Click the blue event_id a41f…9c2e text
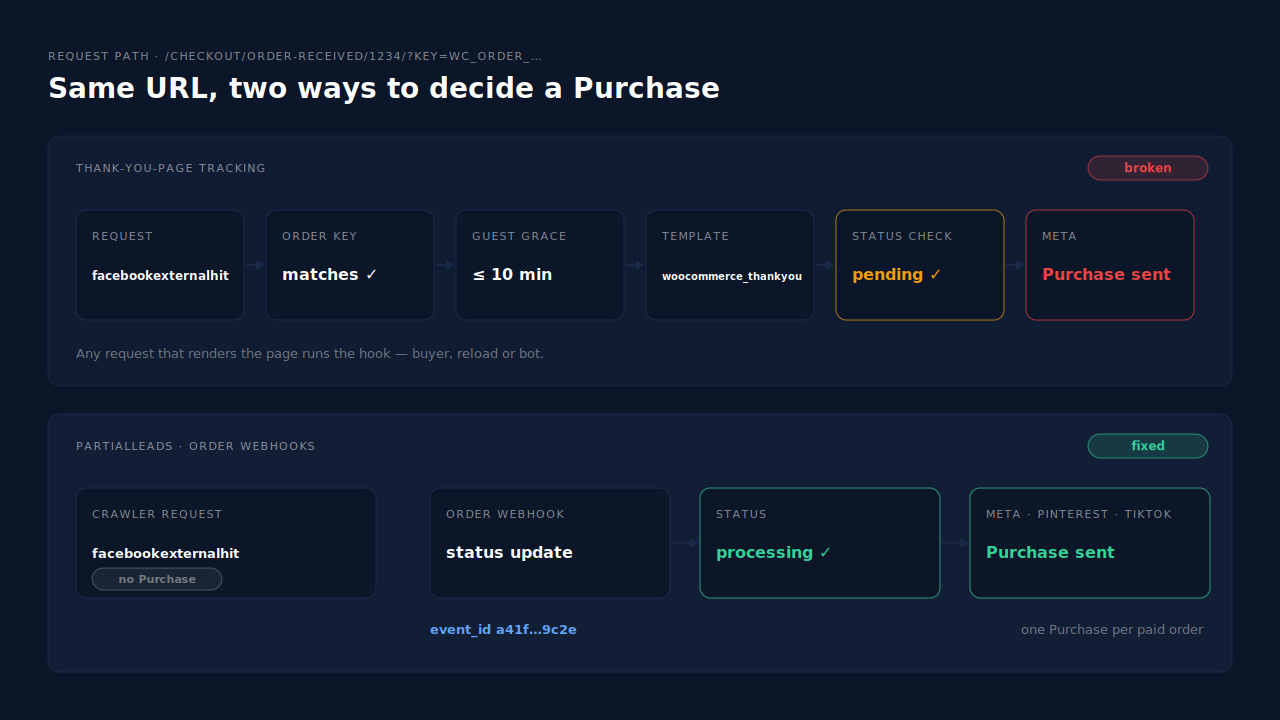Viewport: 1280px width, 720px height. pyautogui.click(x=503, y=630)
